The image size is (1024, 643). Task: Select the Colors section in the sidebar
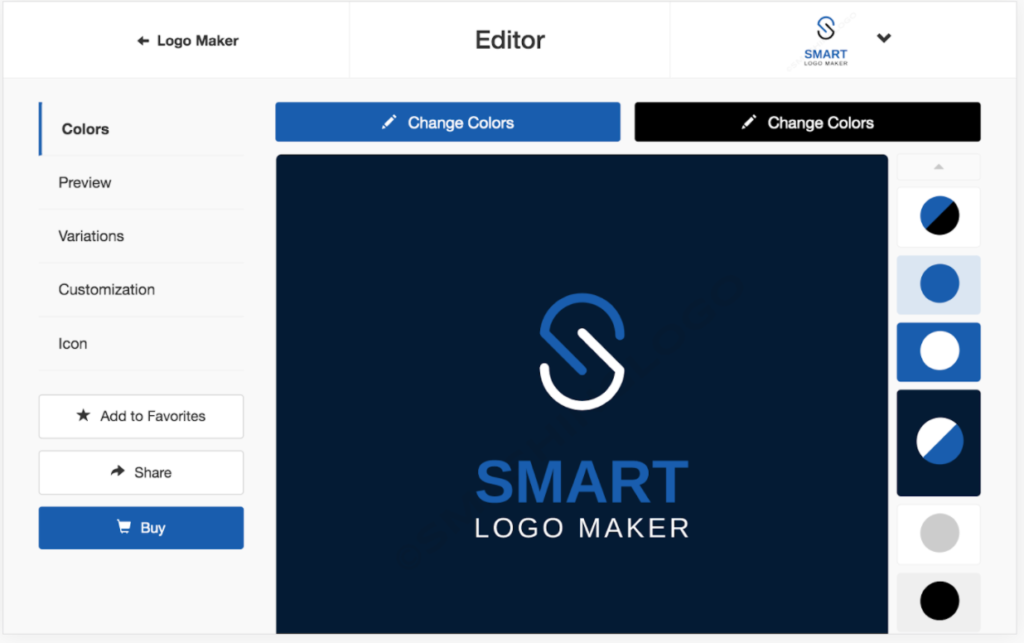[85, 129]
